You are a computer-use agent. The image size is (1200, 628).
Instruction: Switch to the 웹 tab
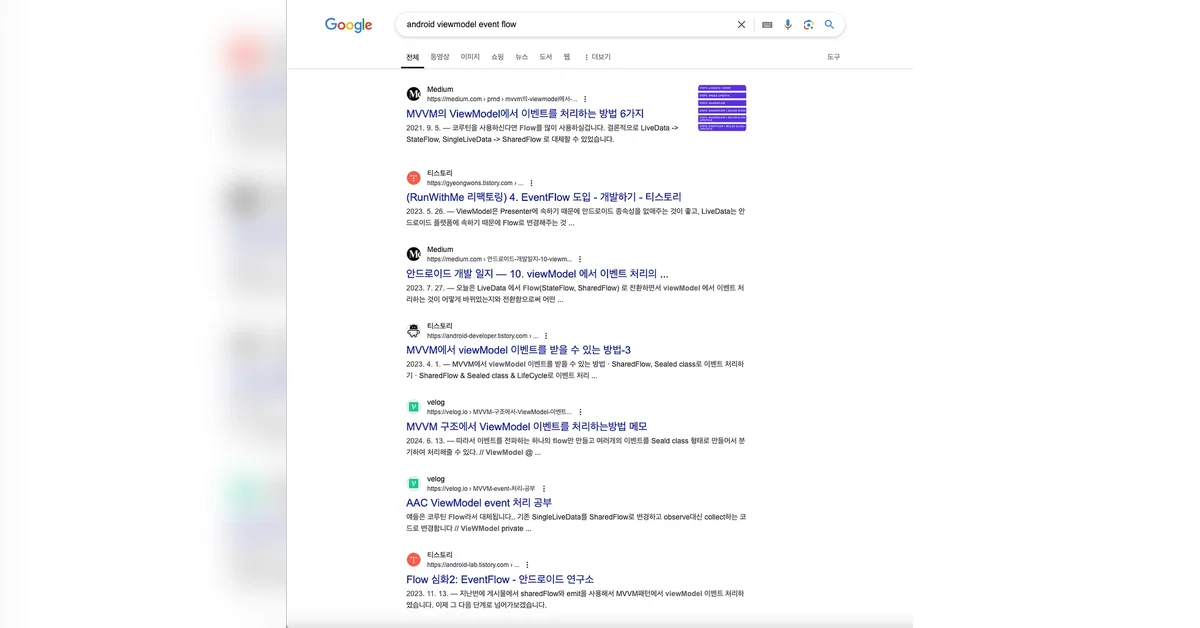(567, 57)
